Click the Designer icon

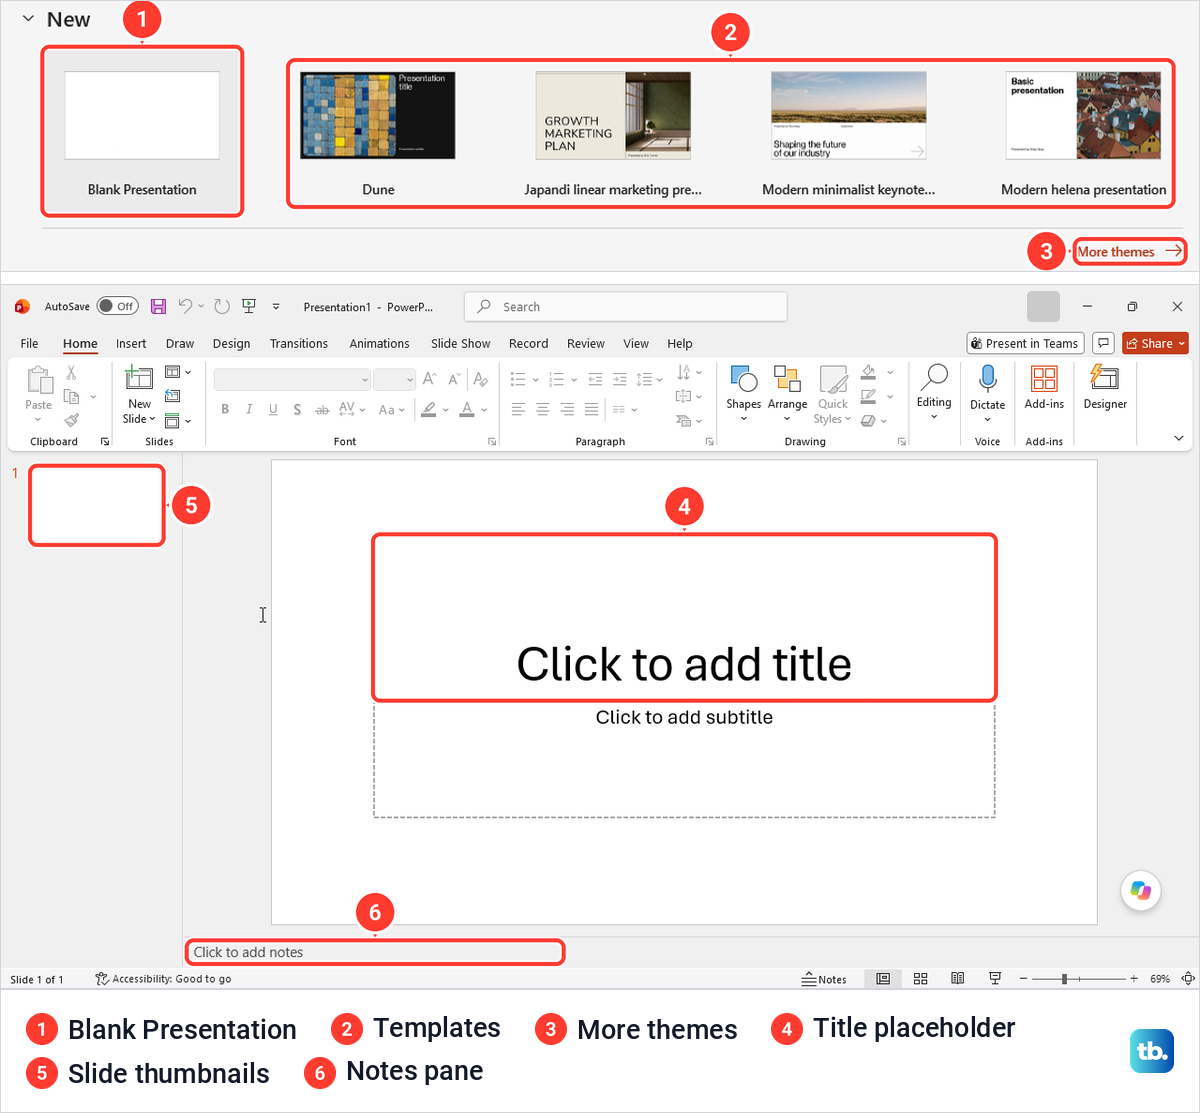click(1105, 378)
